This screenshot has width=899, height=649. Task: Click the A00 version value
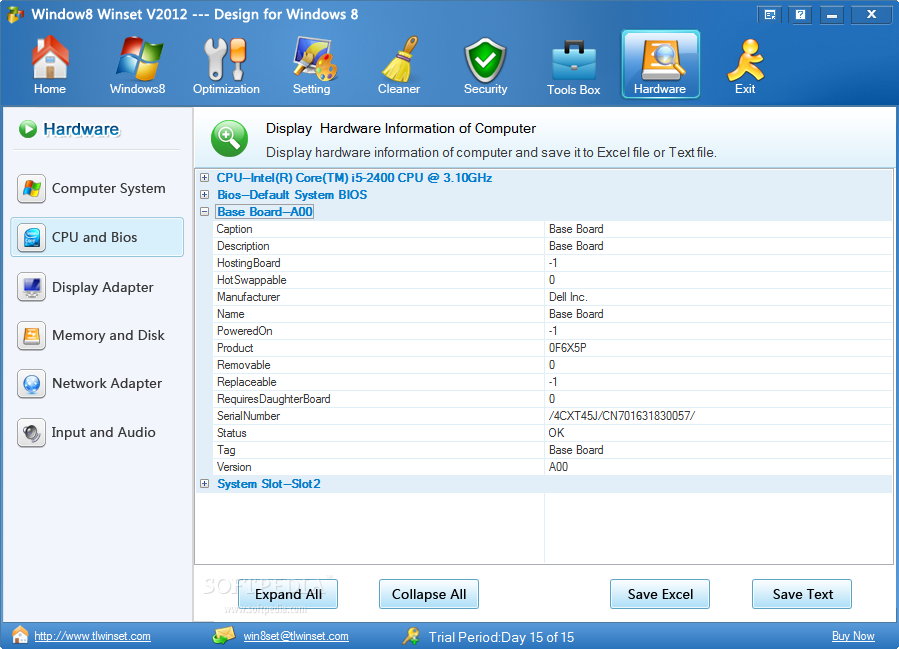[558, 467]
